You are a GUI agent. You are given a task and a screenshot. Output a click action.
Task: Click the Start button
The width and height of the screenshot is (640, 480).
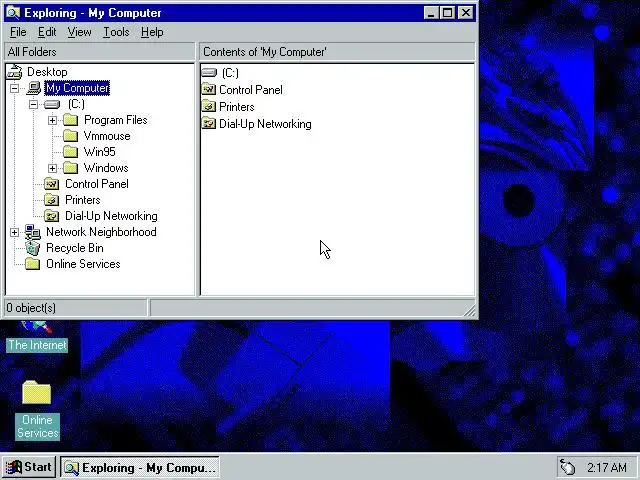tap(29, 467)
